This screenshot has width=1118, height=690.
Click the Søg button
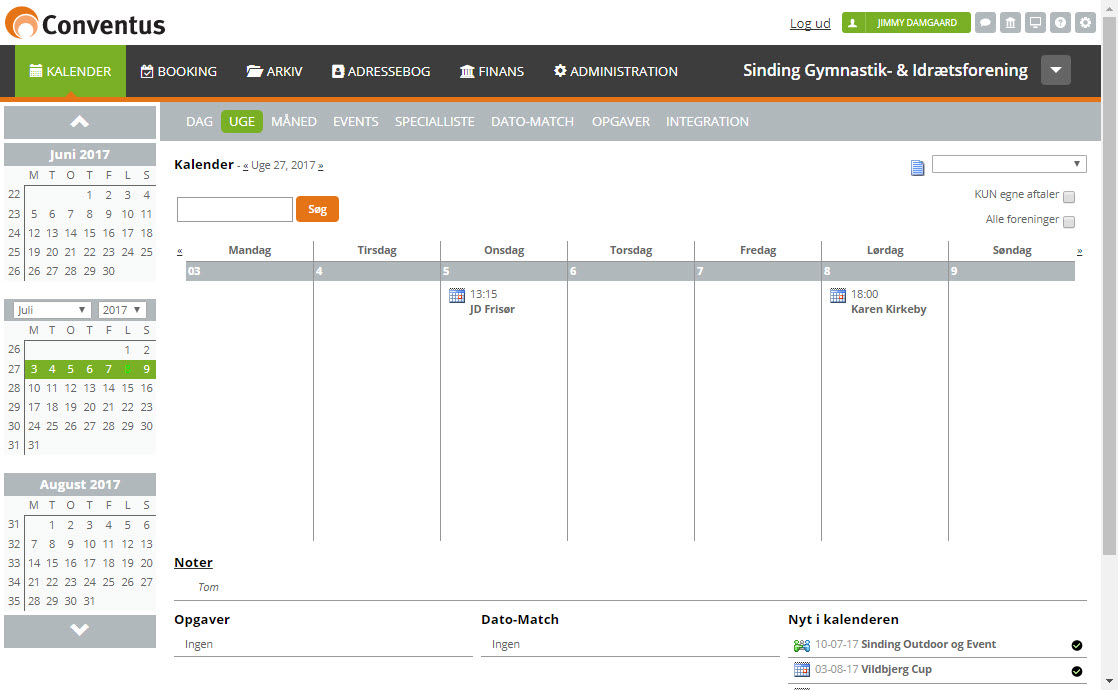coord(317,209)
